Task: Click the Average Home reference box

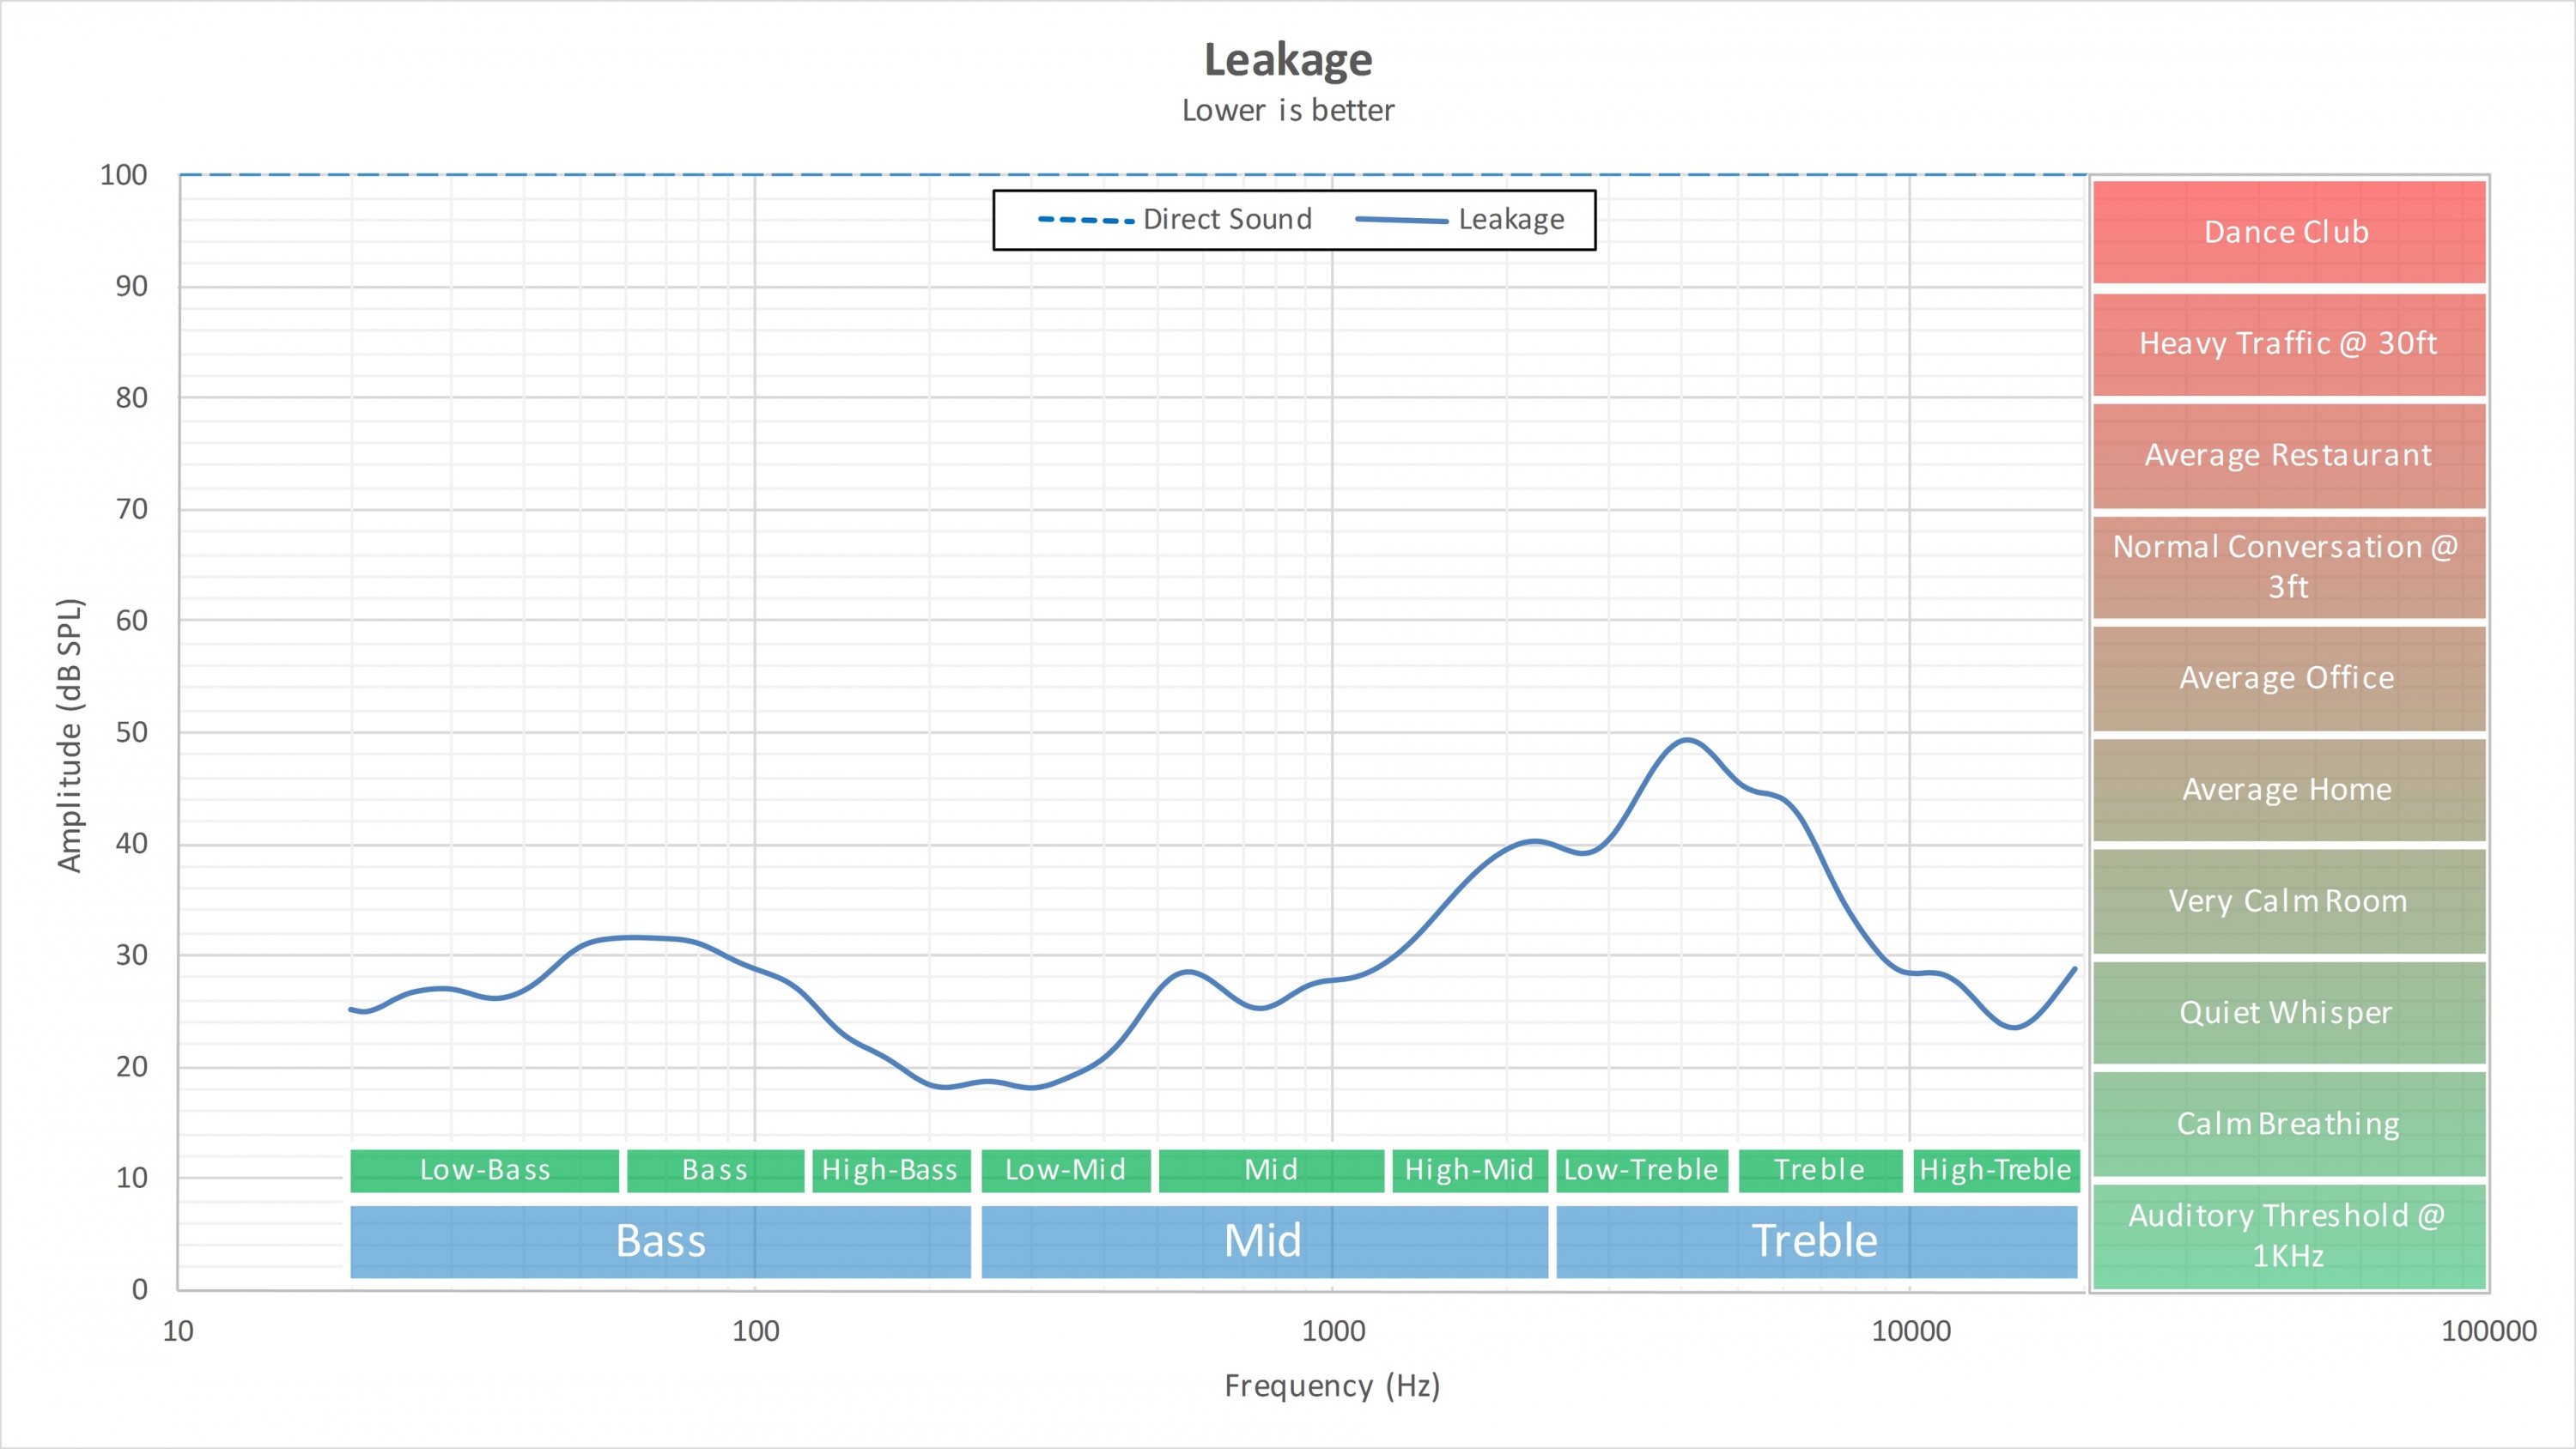Action: (2288, 790)
